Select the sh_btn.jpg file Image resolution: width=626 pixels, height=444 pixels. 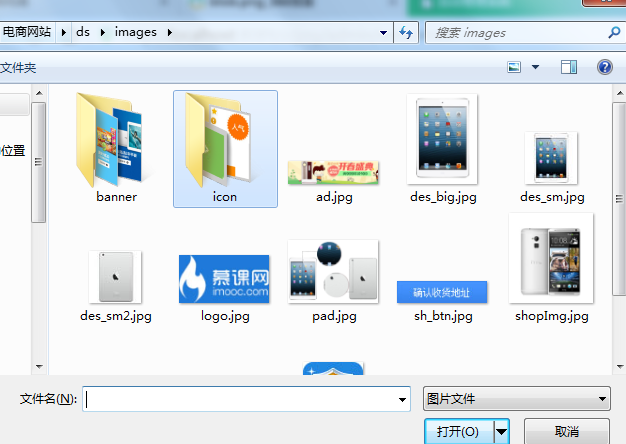(x=442, y=292)
